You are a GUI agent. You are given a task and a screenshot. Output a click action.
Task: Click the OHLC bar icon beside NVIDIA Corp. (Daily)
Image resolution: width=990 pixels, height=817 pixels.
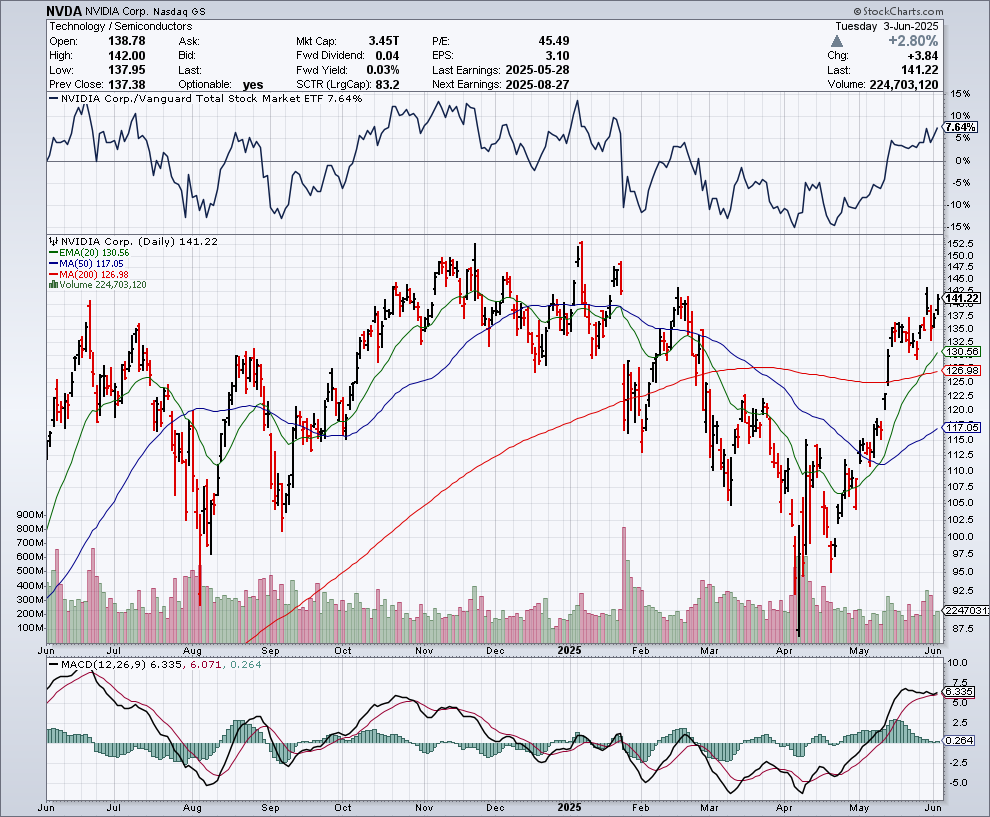click(x=54, y=241)
